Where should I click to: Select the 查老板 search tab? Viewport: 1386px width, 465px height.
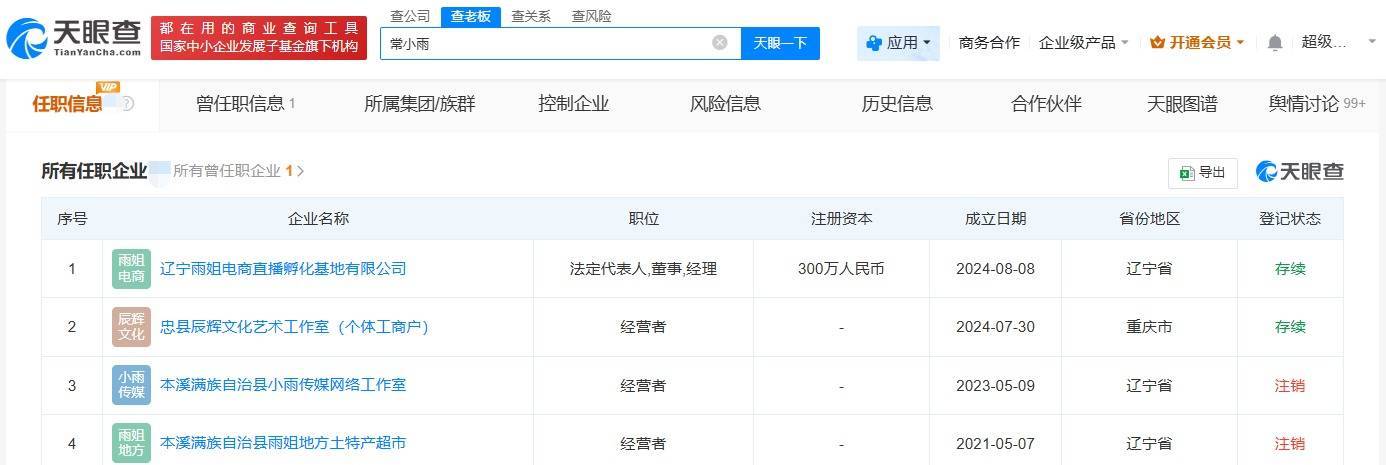click(x=470, y=16)
